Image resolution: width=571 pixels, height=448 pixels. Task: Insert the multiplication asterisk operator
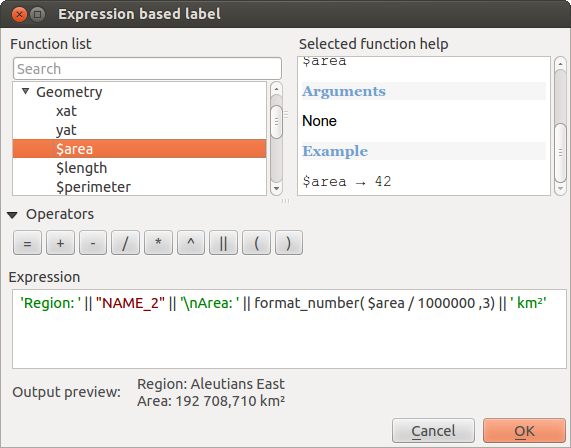[x=158, y=243]
